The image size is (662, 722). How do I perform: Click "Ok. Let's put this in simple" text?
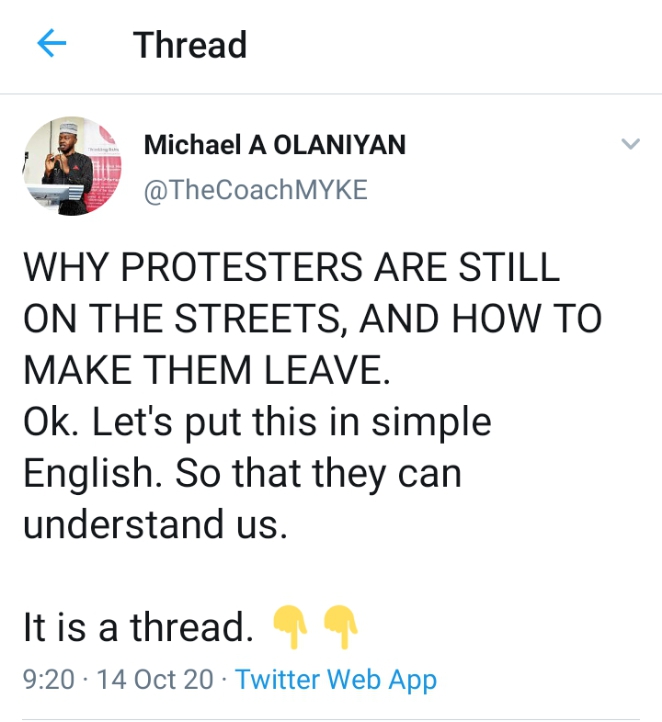click(257, 422)
